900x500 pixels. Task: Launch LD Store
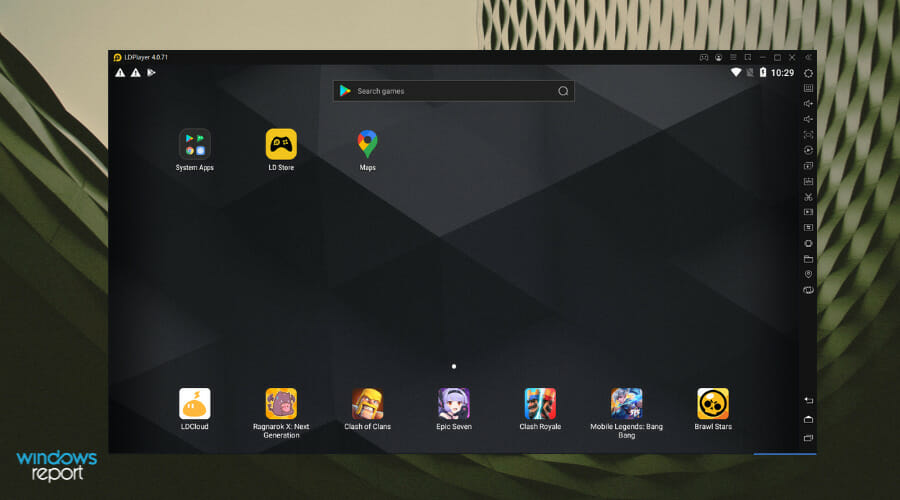281,150
